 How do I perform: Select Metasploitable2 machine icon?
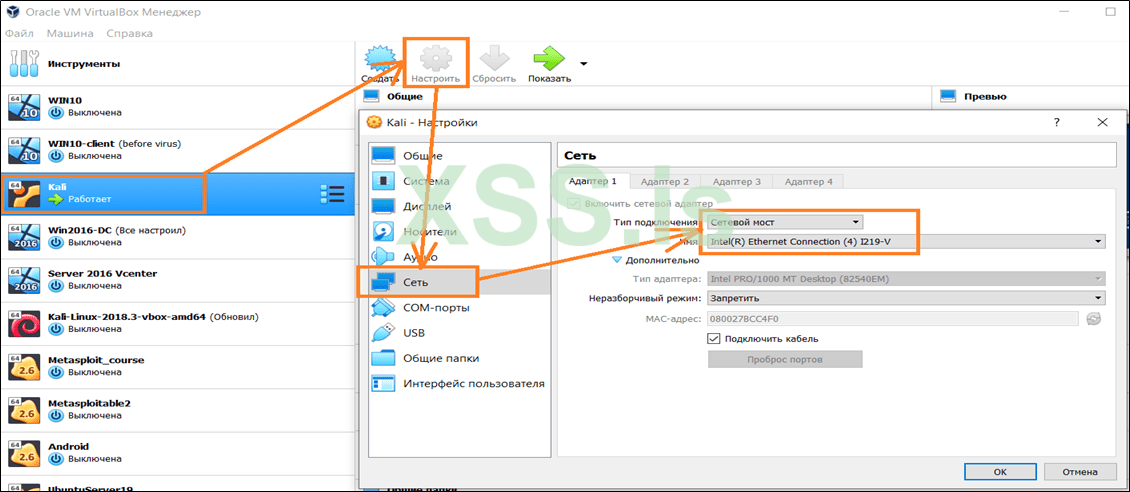pyautogui.click(x=24, y=410)
